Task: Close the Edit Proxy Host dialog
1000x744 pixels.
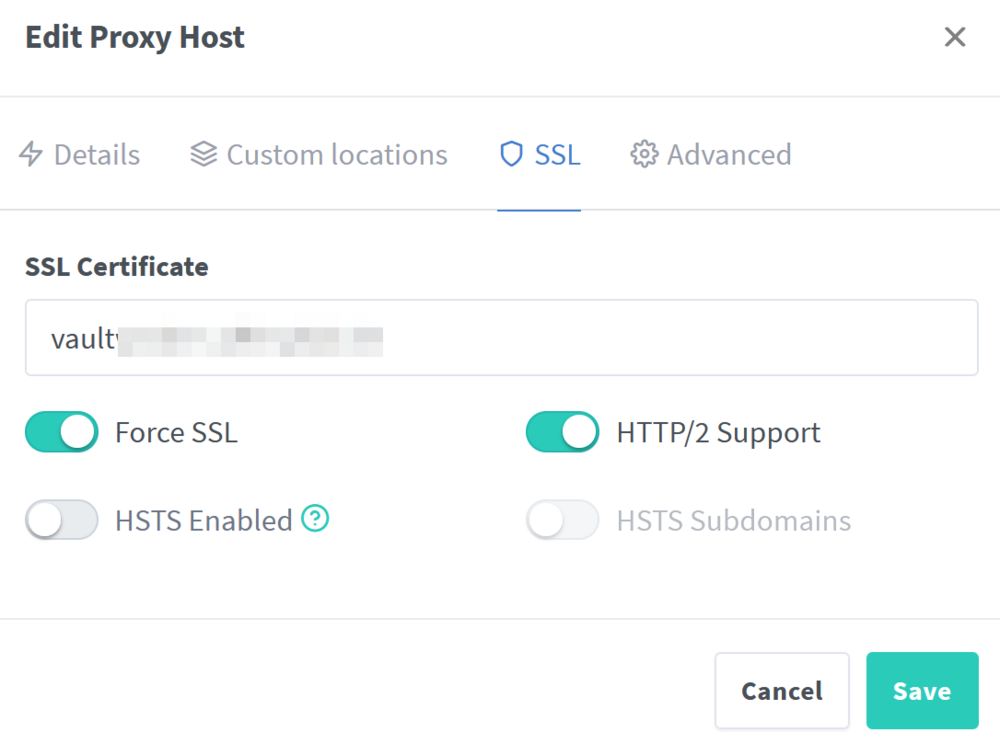Action: (x=955, y=37)
